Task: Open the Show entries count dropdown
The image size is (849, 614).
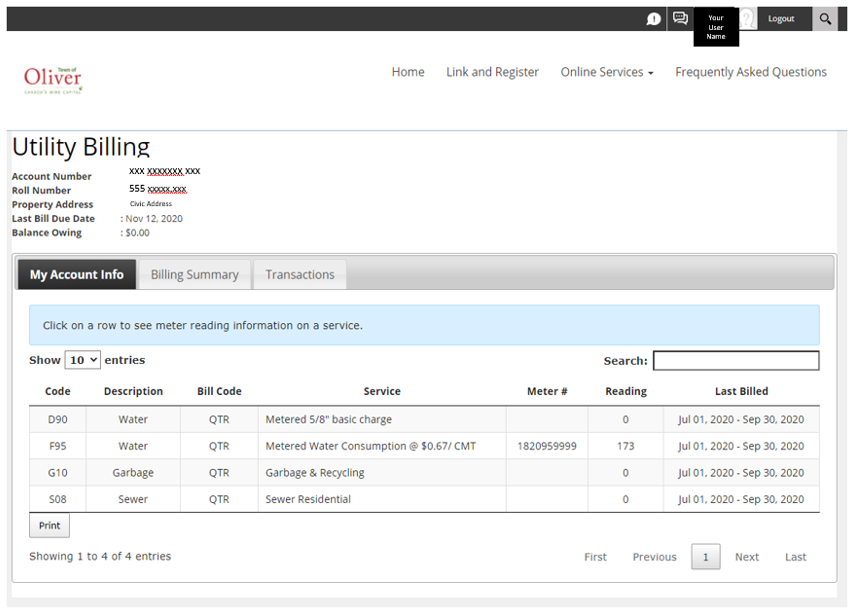Action: (82, 360)
